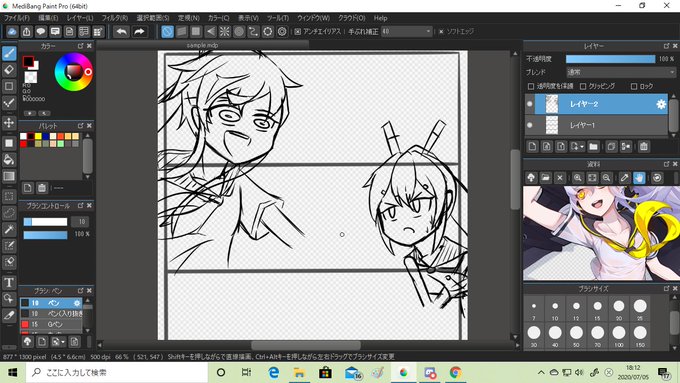Screen dimensions: 680x383
Task: Open Google Chrome from the taskbar
Action: point(455,373)
